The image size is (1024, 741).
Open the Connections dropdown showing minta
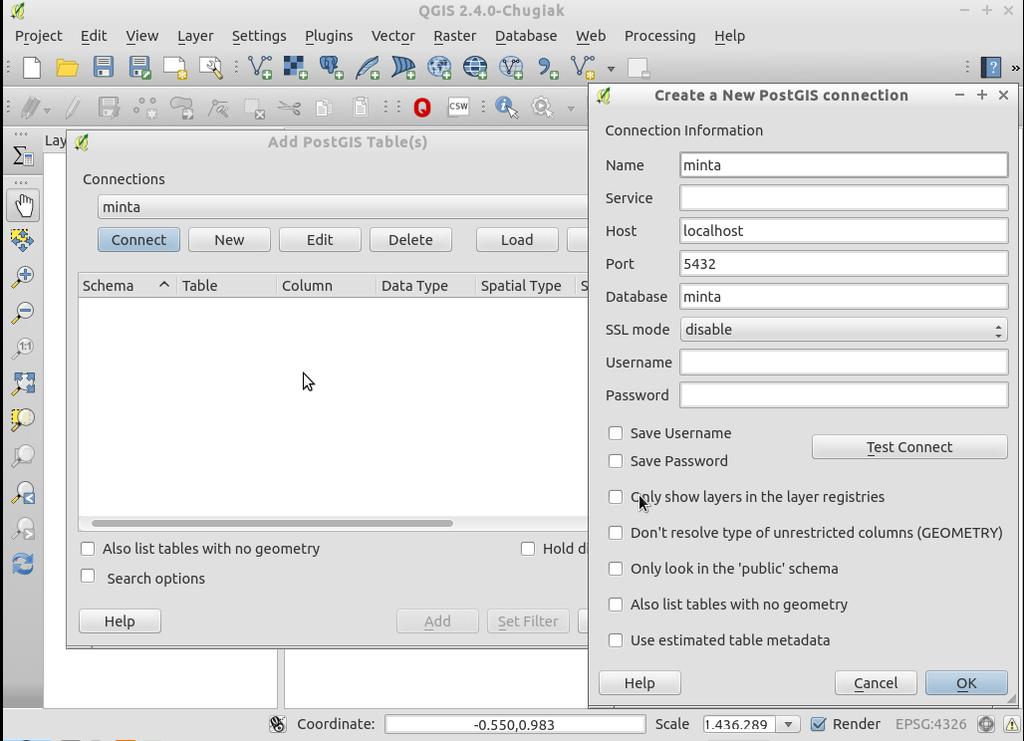coord(343,207)
